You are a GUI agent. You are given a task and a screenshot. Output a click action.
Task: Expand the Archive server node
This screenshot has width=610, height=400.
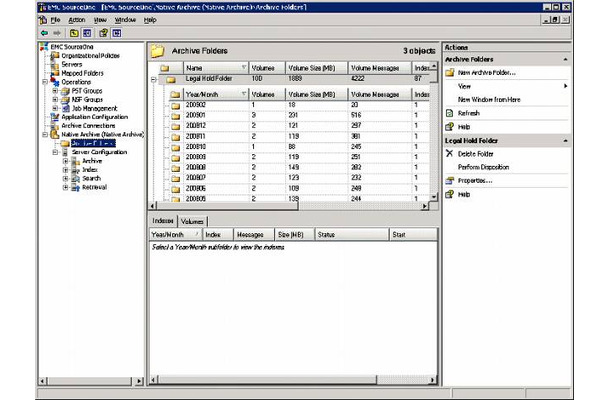click(66, 161)
